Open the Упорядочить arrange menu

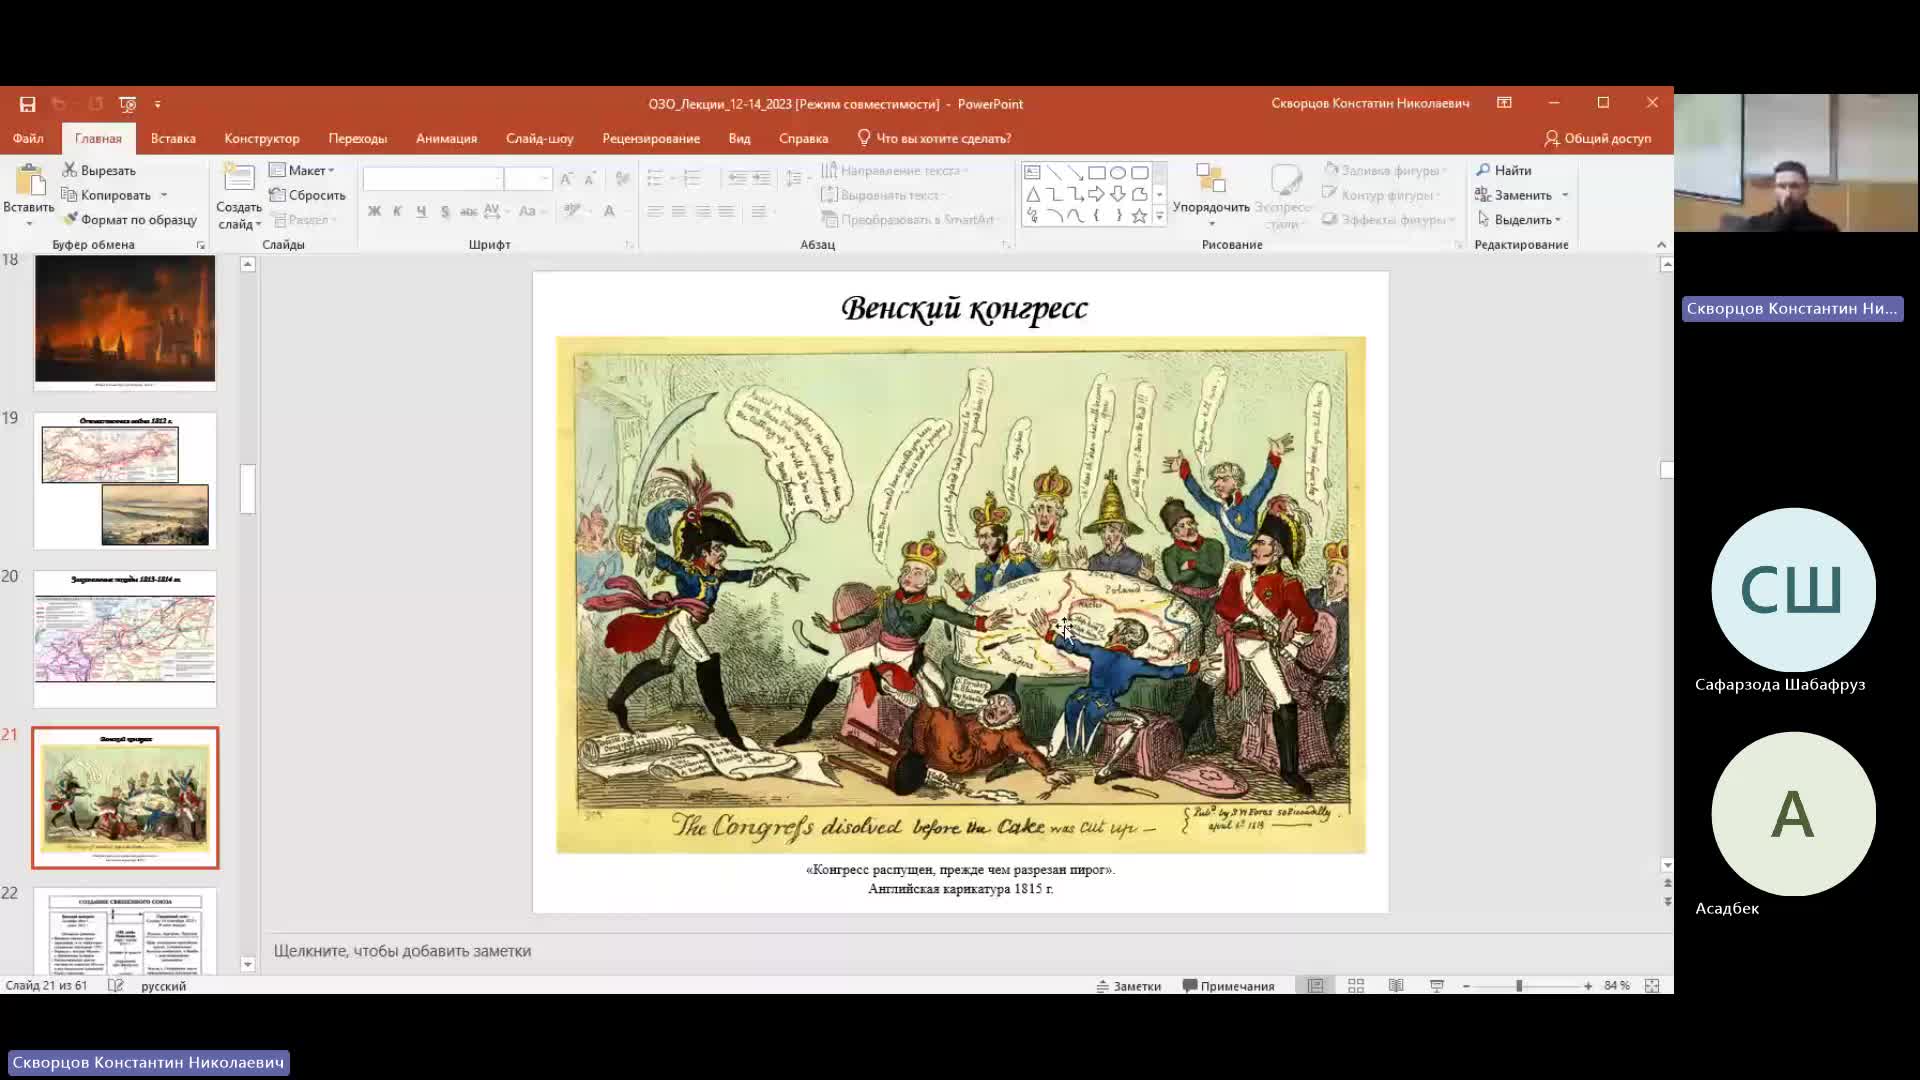[1211, 196]
